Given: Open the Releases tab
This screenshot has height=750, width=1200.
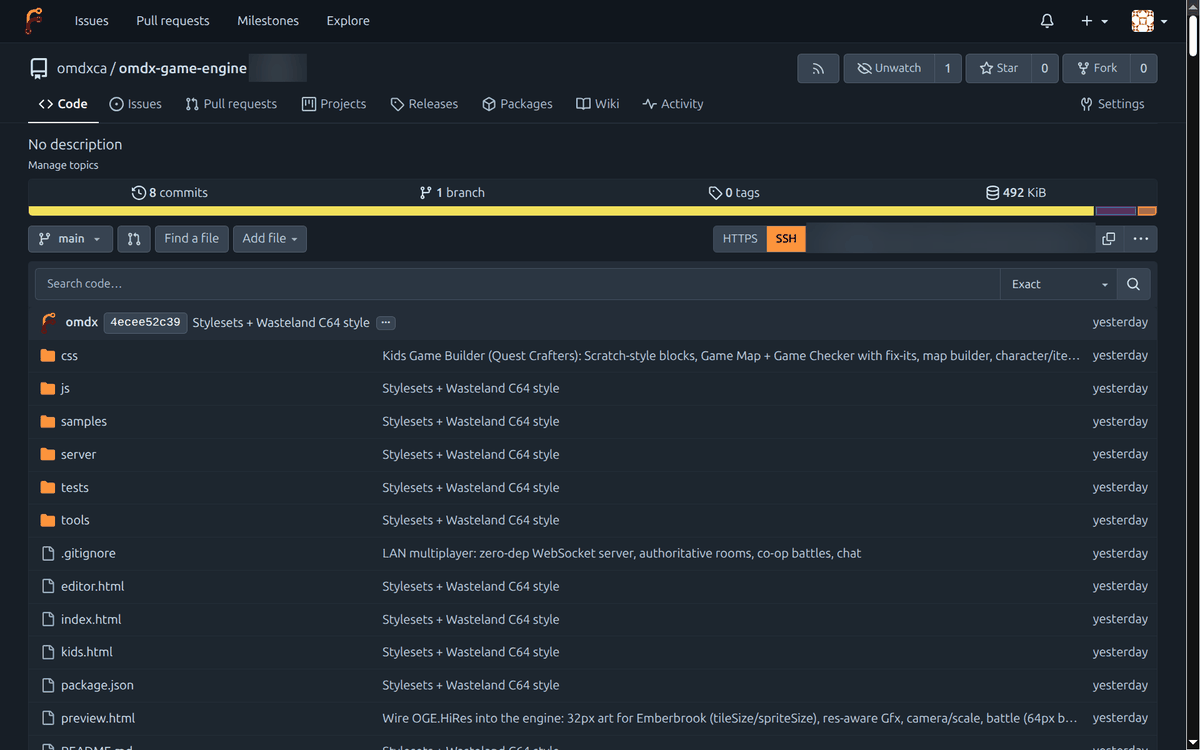Looking at the screenshot, I should (424, 104).
